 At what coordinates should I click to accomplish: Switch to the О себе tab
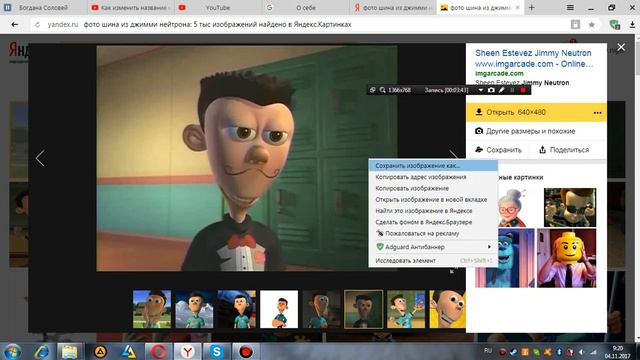(305, 7)
